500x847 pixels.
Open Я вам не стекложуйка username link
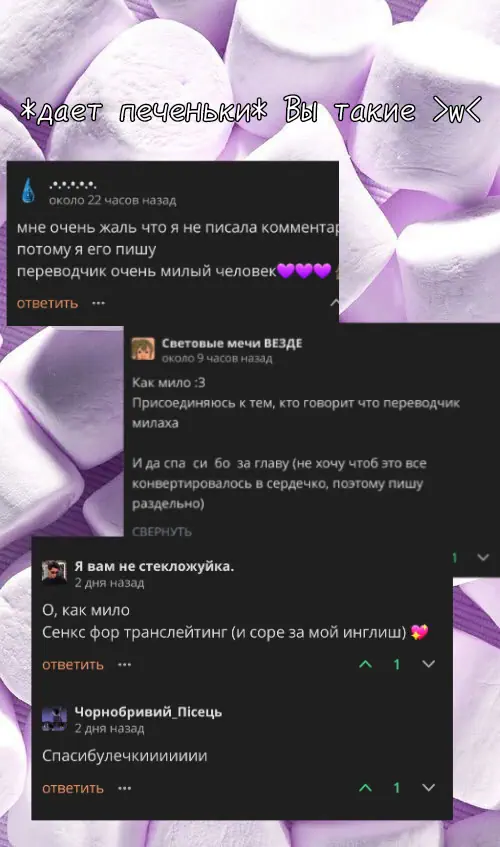[x=154, y=567]
